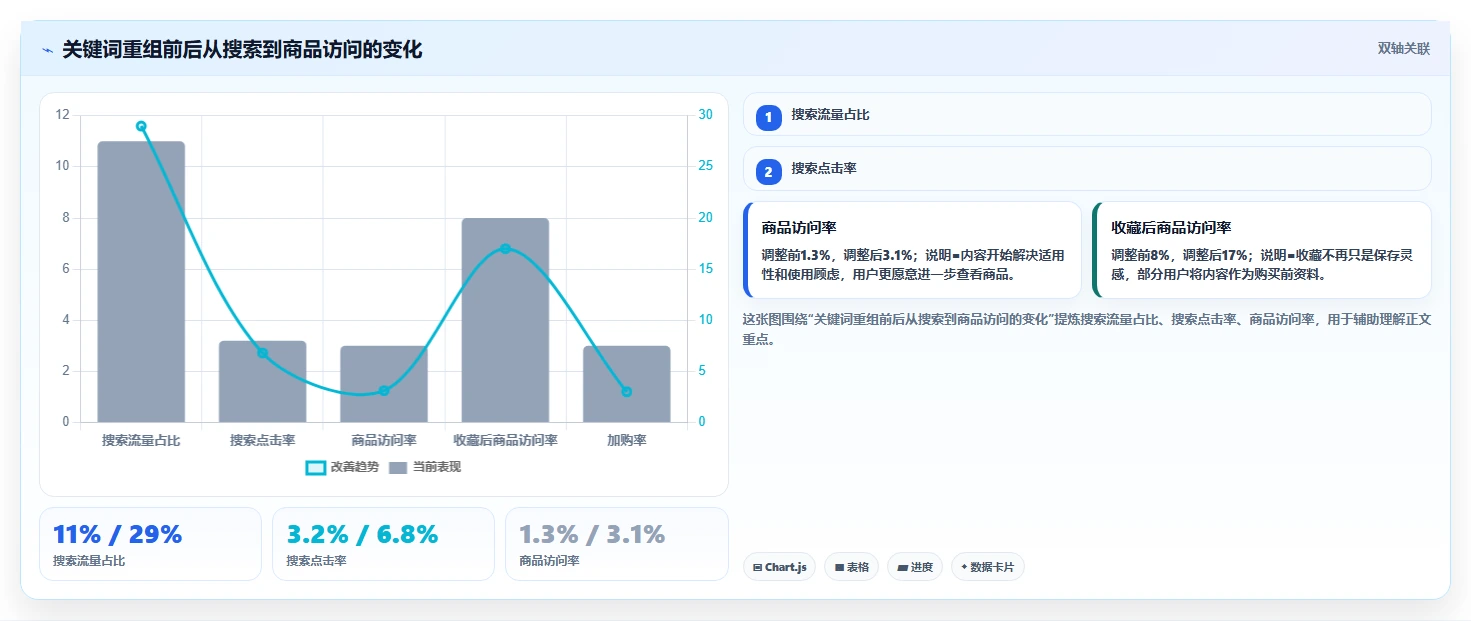1471x621 pixels.
Task: Click the right axis value 30
Action: coord(706,115)
